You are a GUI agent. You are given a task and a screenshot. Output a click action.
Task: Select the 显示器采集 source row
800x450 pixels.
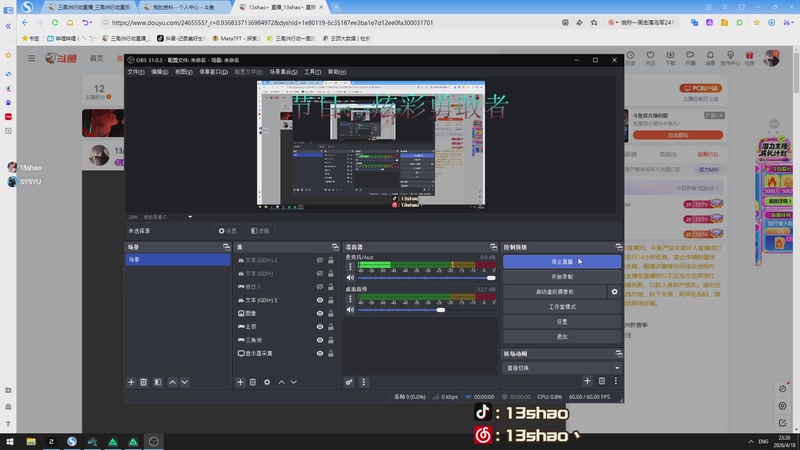click(286, 353)
